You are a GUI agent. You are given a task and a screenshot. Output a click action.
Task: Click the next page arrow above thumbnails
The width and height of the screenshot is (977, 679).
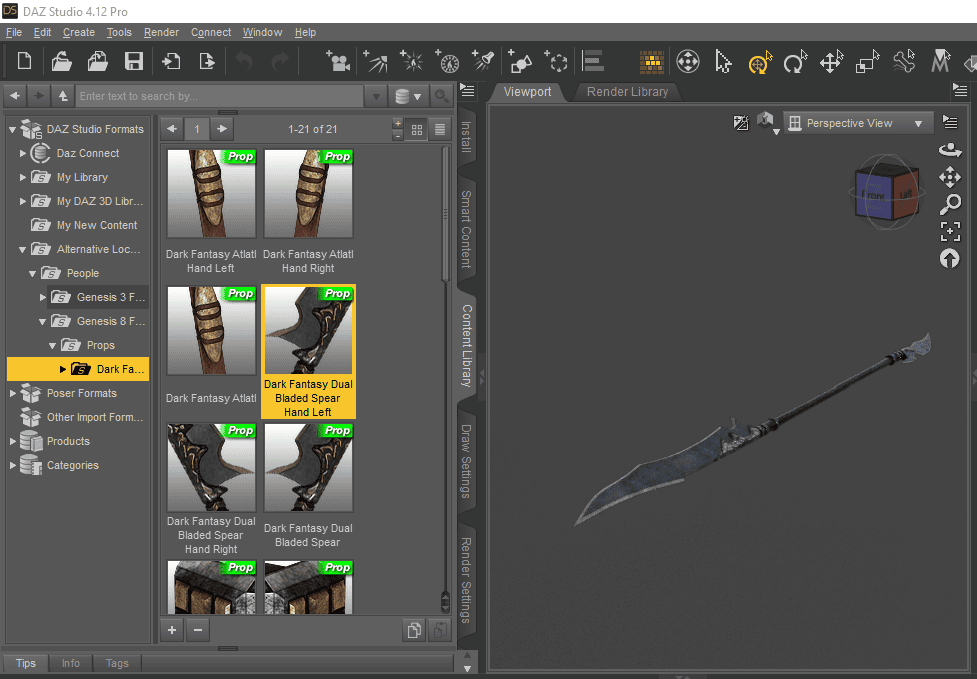222,129
